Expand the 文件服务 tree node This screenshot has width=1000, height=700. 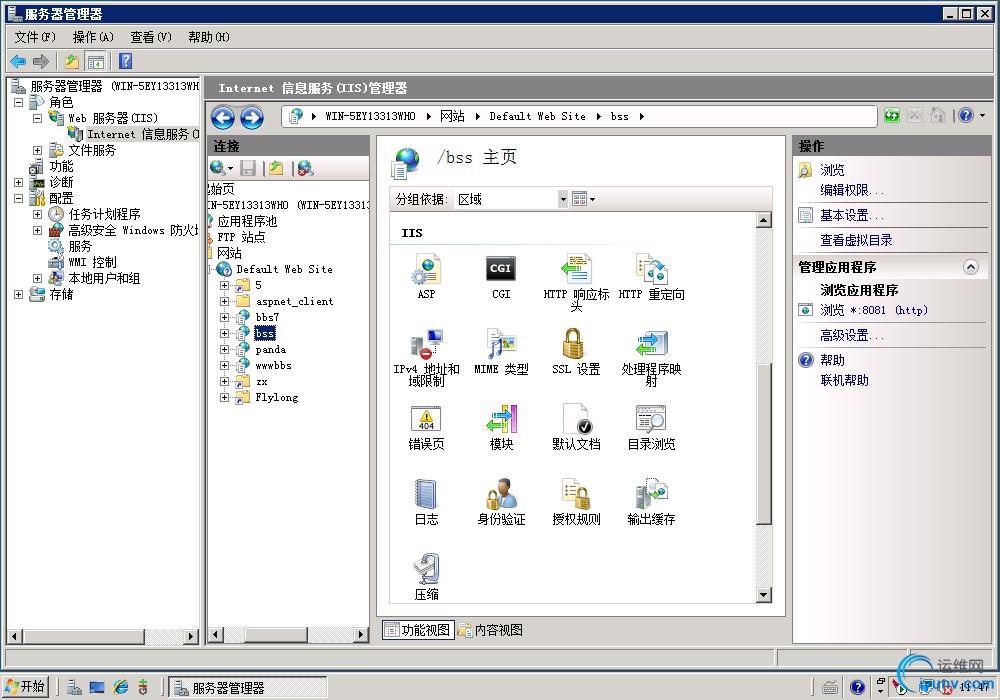(x=38, y=150)
